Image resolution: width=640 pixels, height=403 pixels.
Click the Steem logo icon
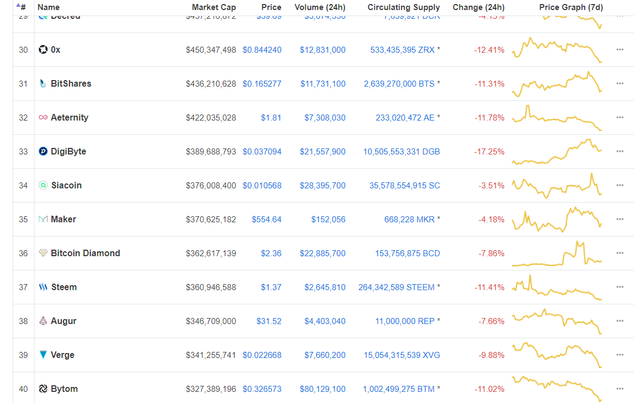pos(43,287)
